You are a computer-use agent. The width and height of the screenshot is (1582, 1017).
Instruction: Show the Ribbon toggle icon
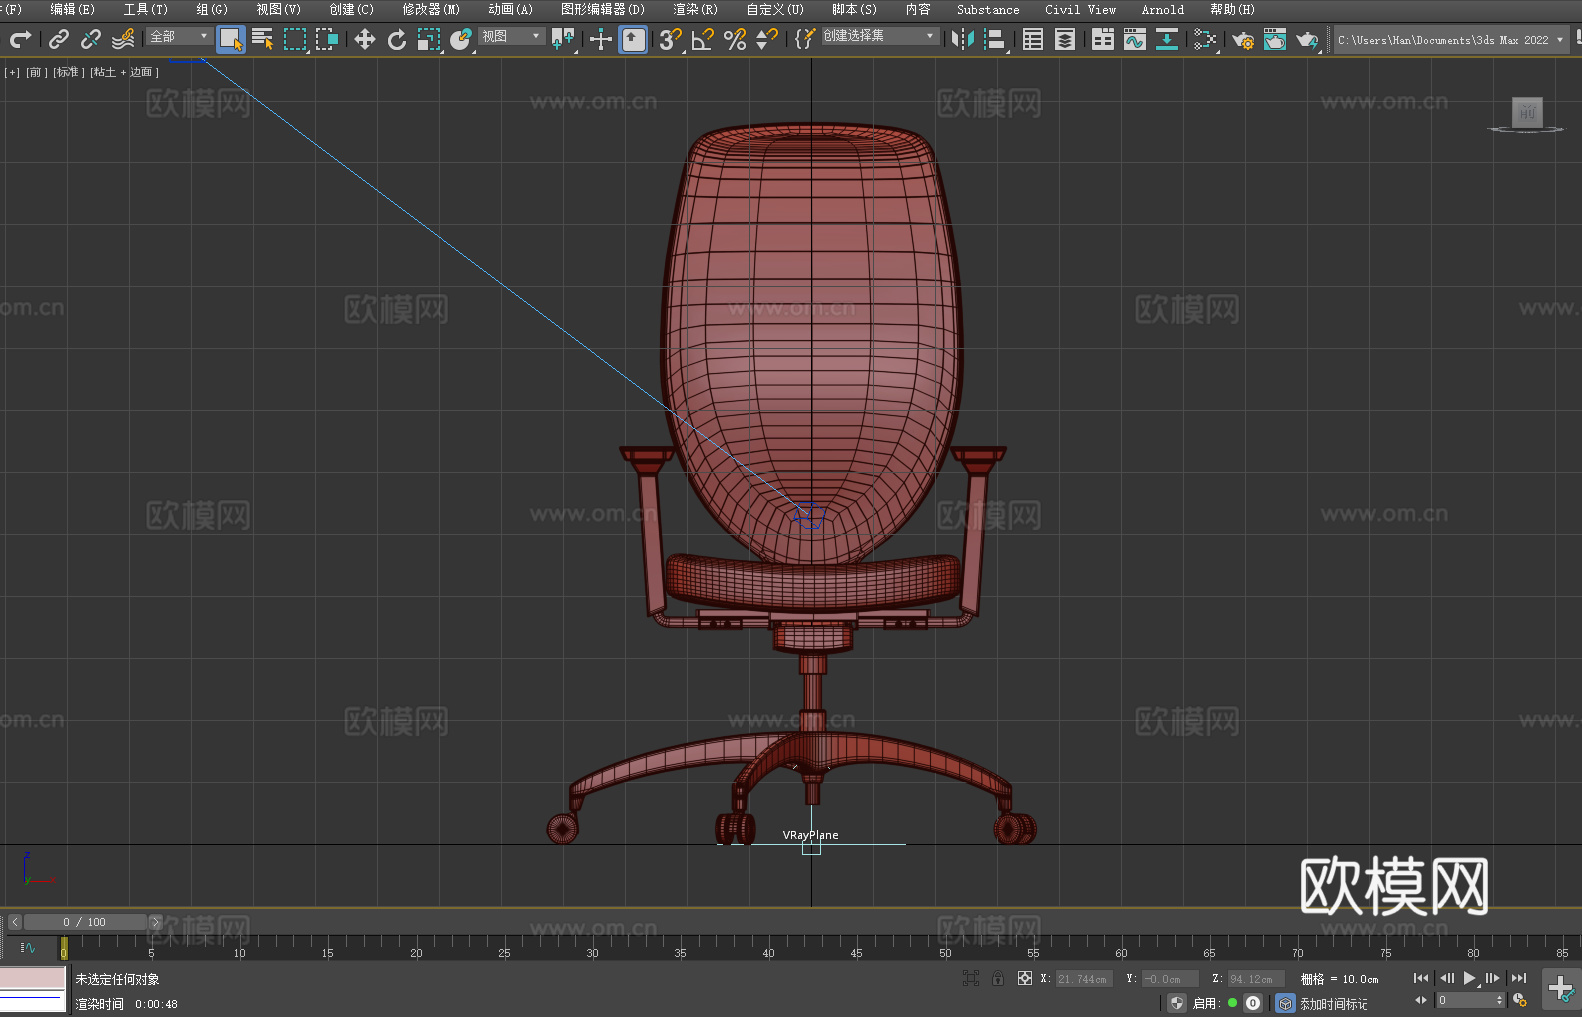tap(1103, 39)
